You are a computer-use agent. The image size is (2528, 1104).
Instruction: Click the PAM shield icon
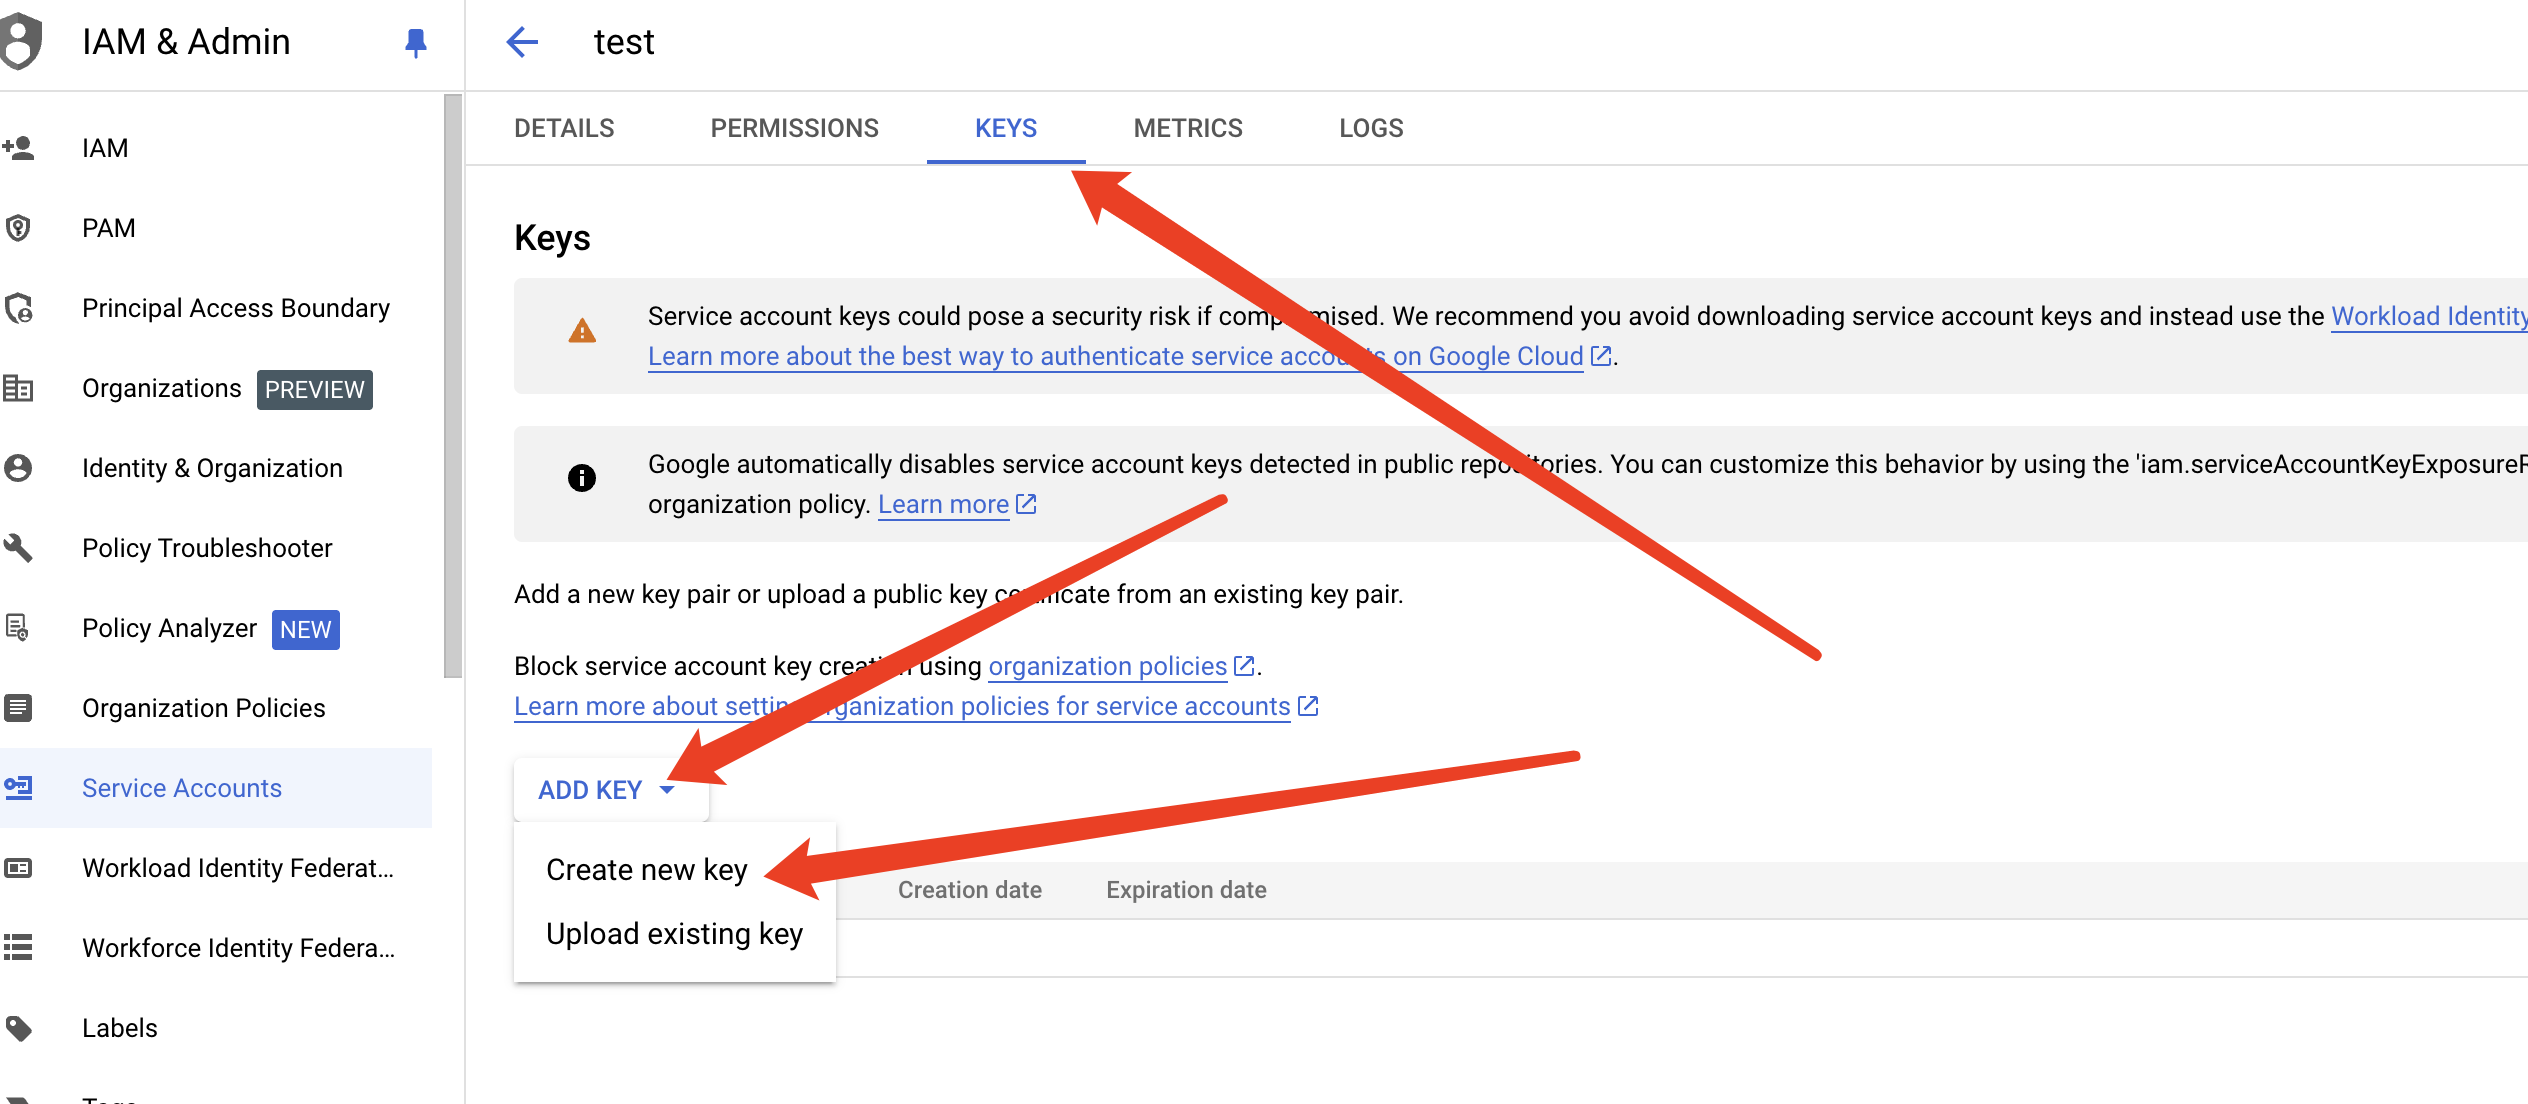click(18, 228)
